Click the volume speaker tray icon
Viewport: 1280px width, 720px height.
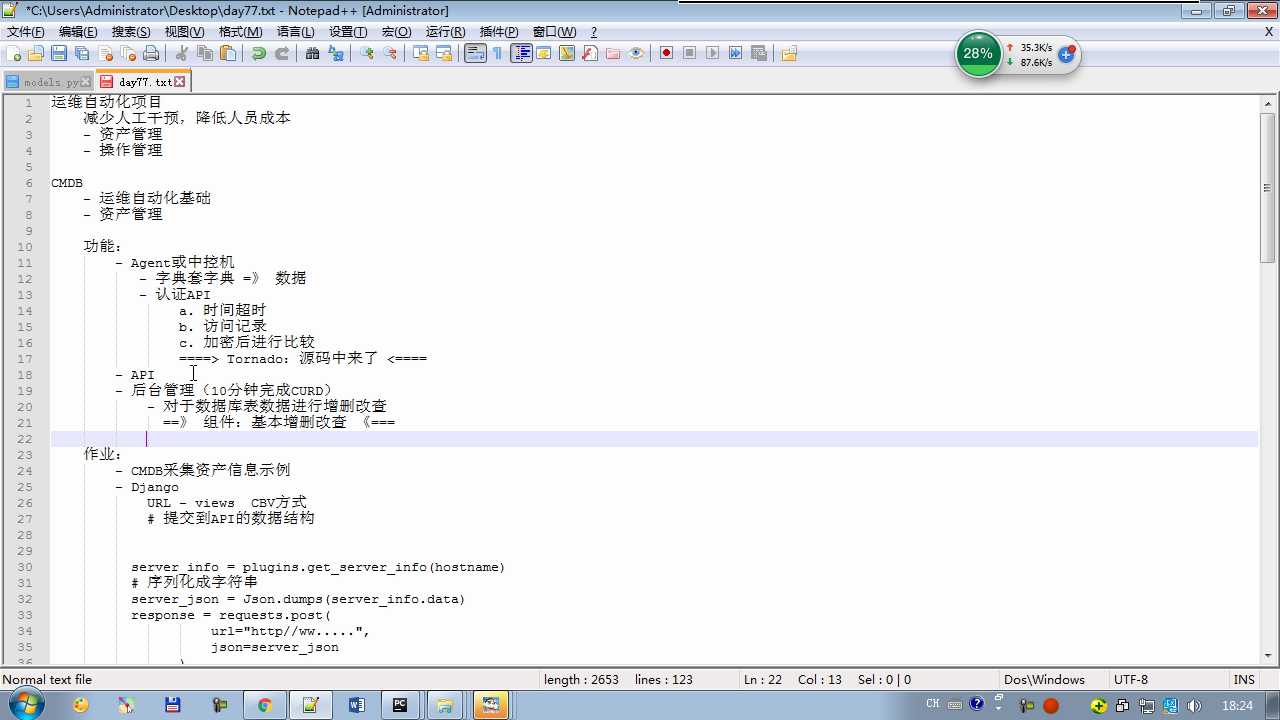pos(1194,705)
